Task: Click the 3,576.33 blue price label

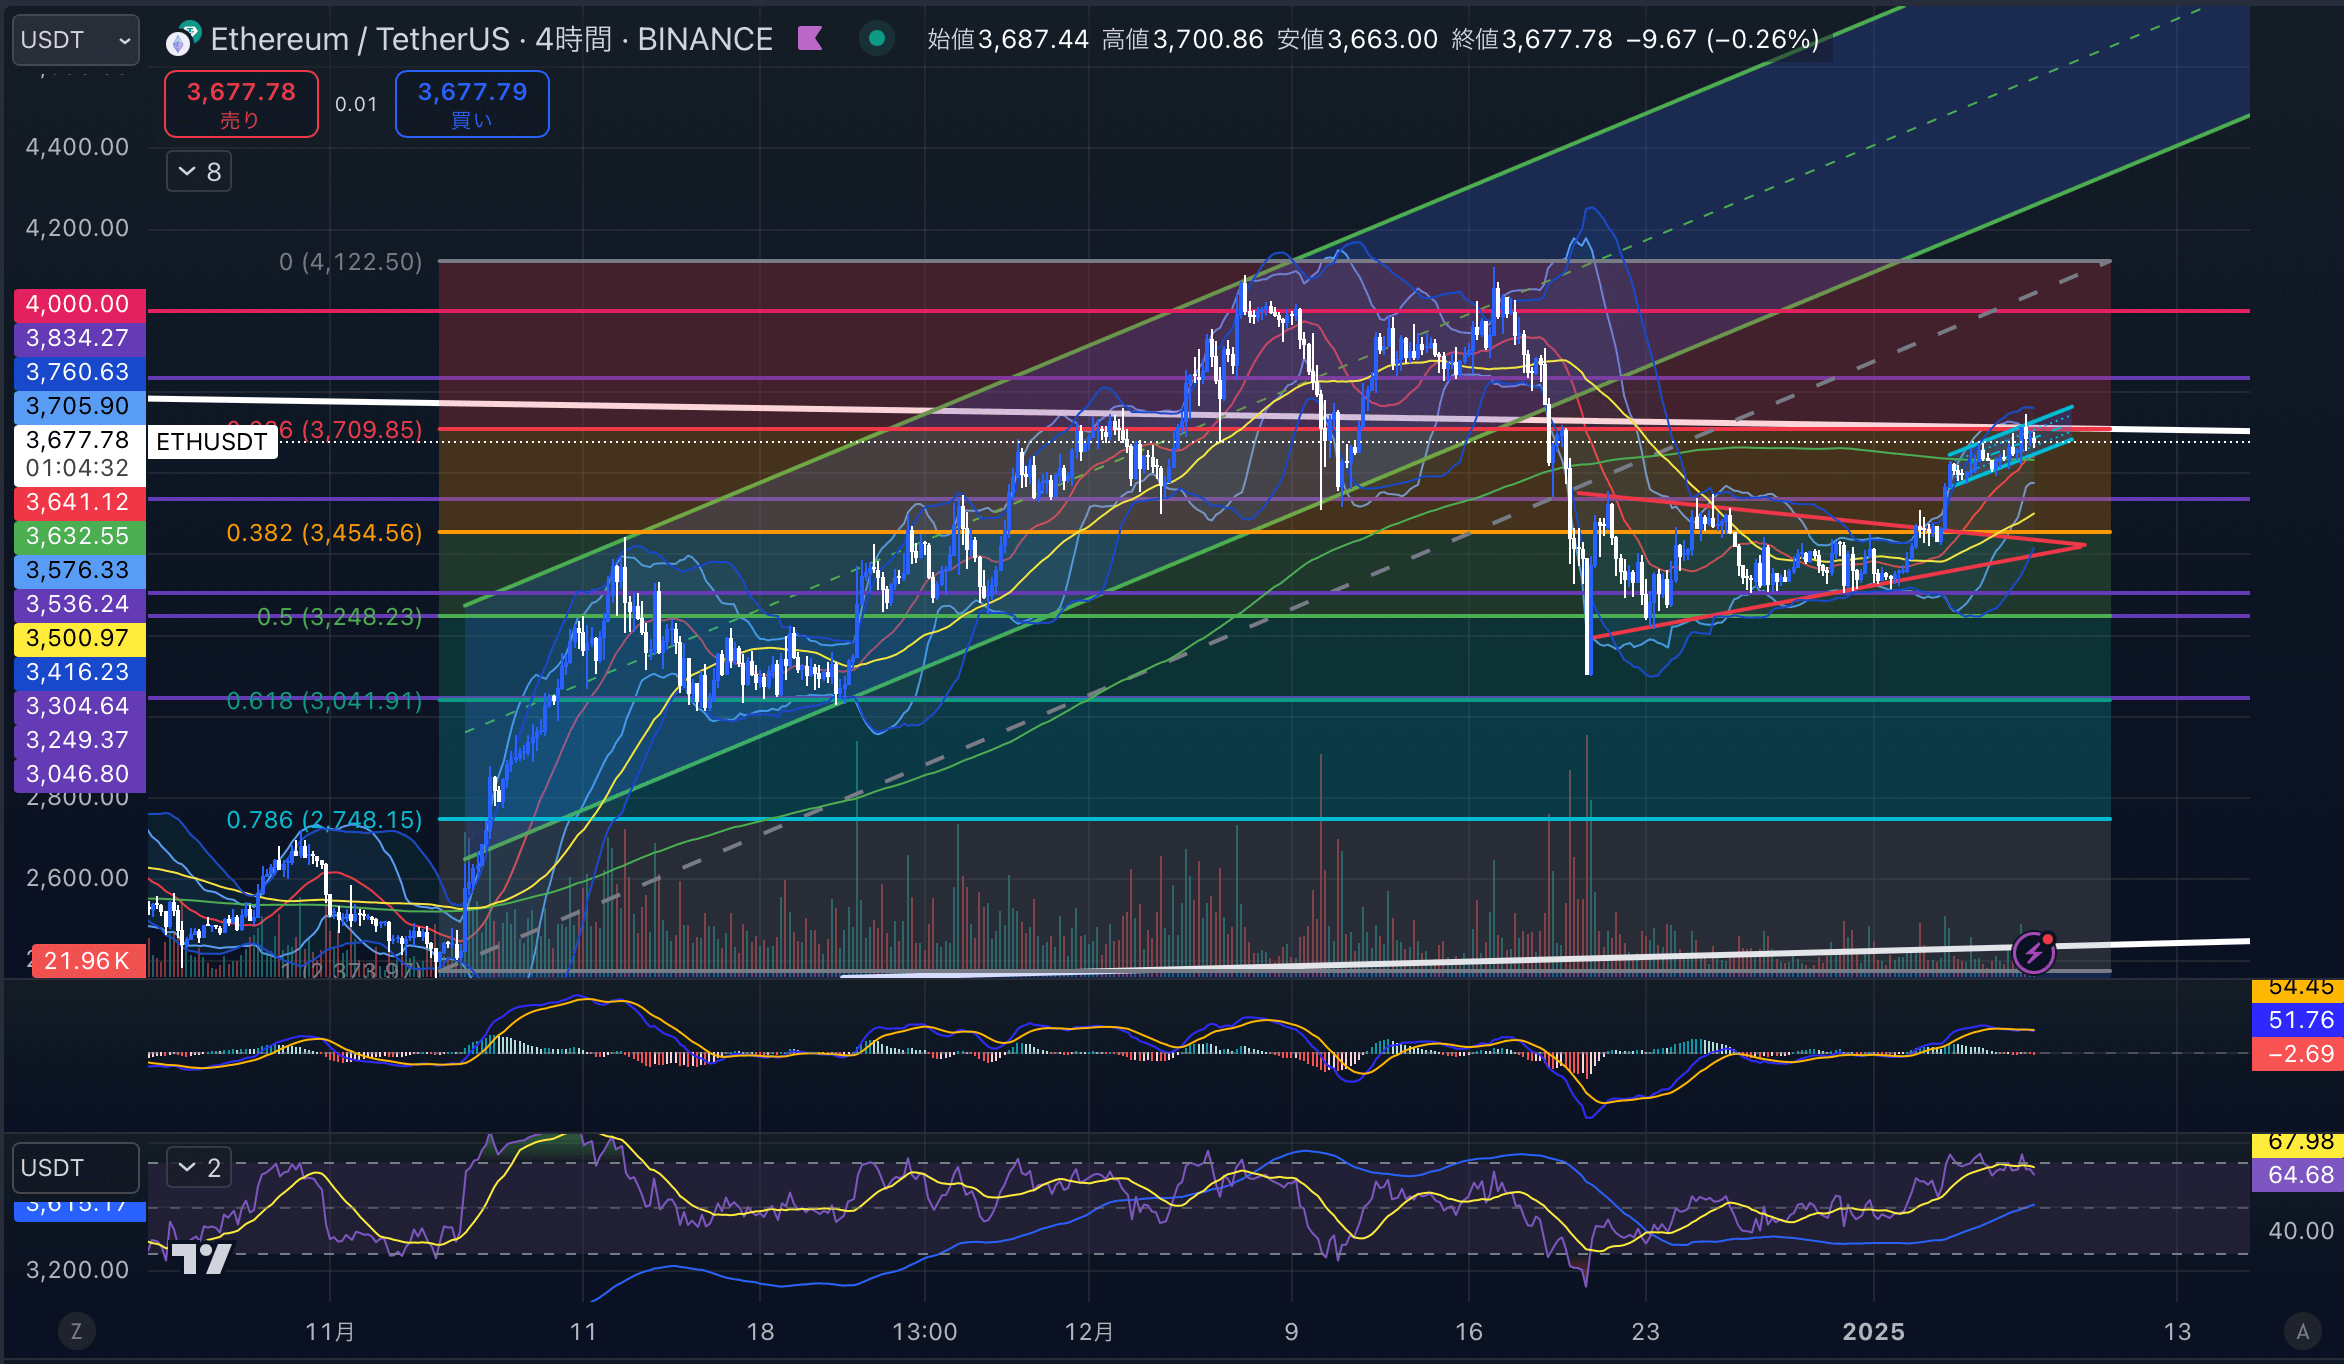Action: tap(79, 570)
